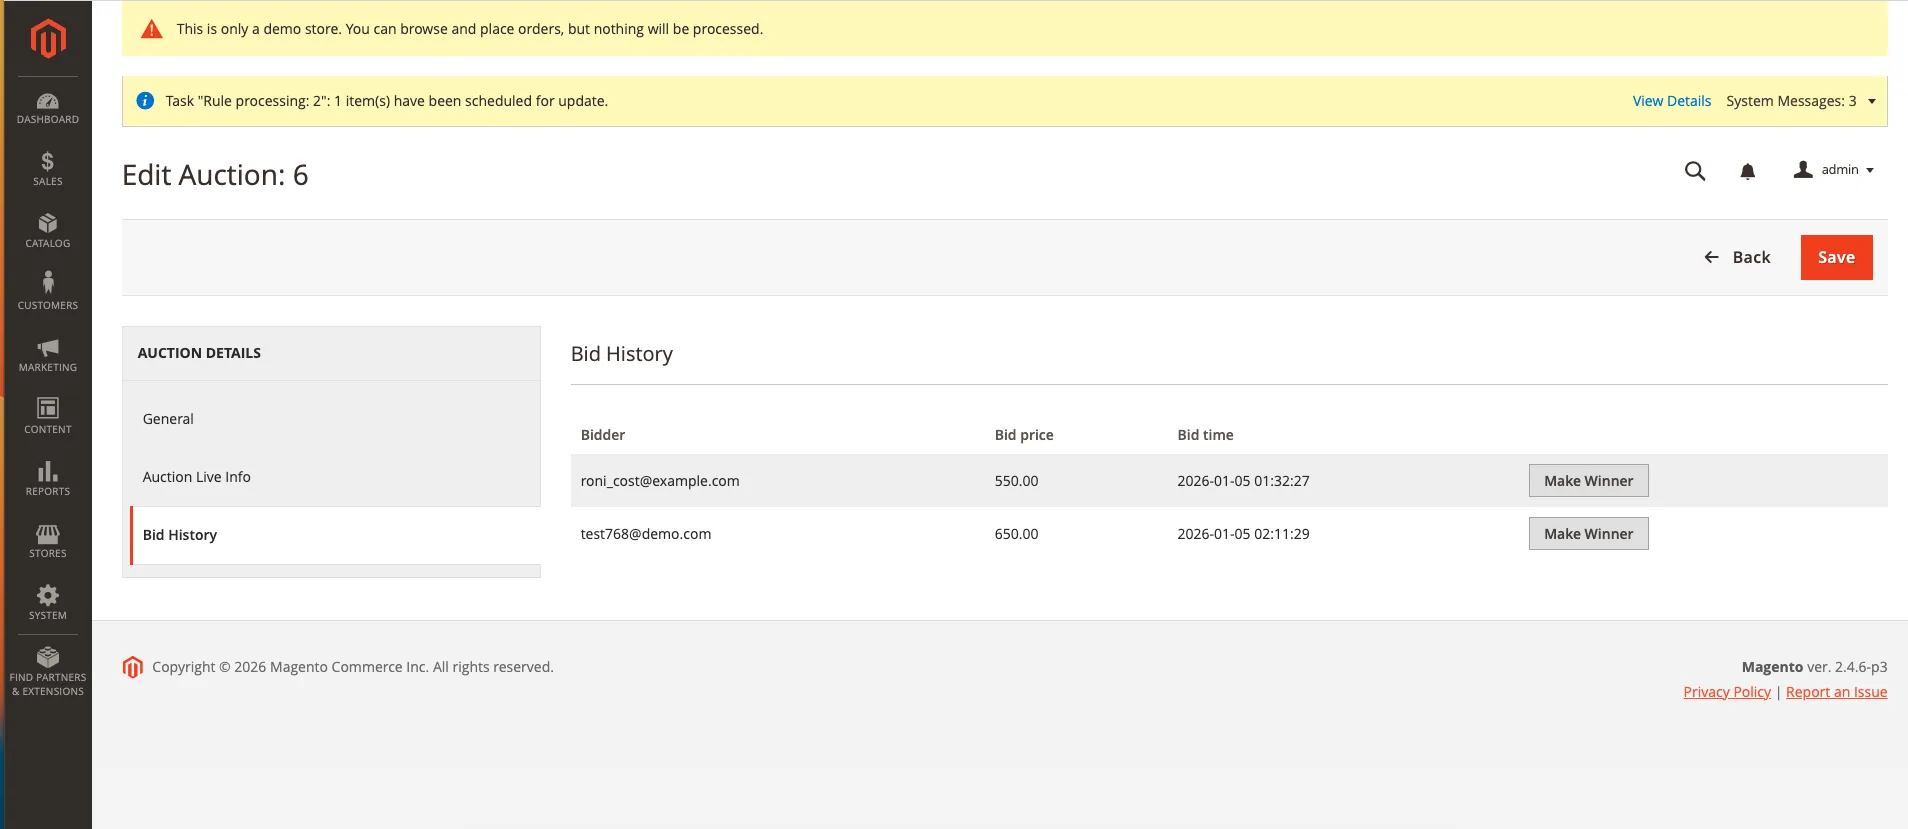Open the Privacy Policy link
This screenshot has height=829, width=1908.
(x=1727, y=692)
